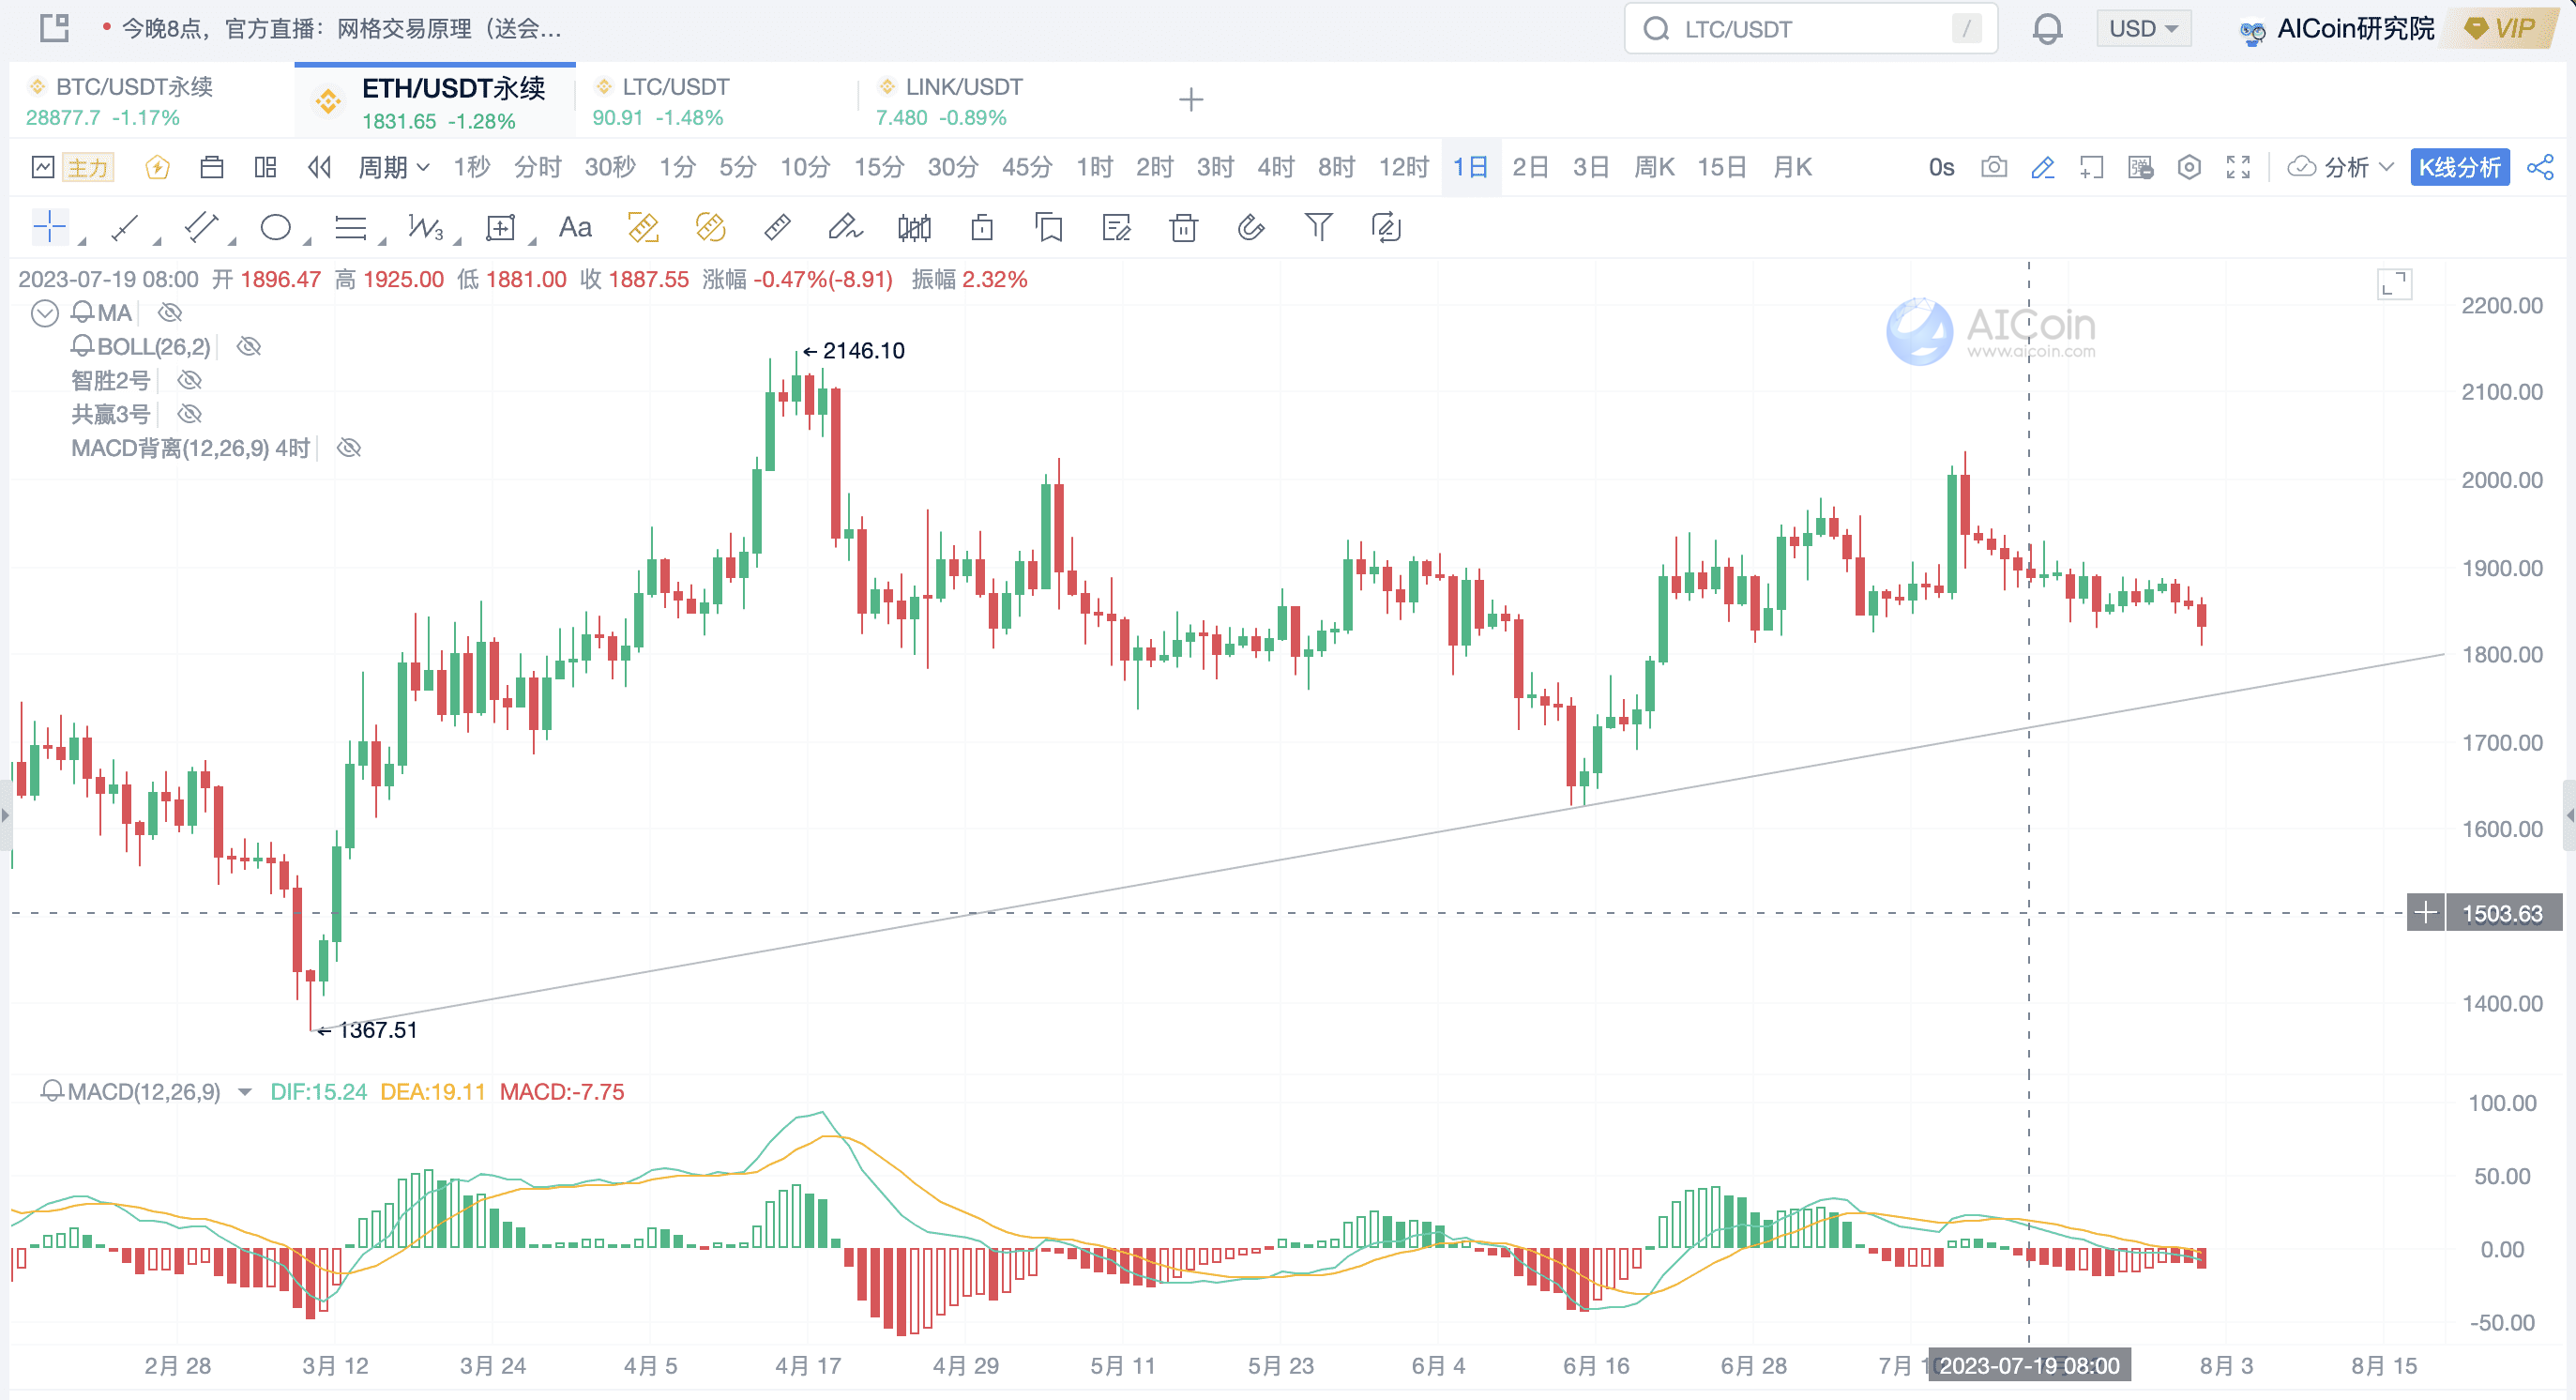
Task: Select the trend line drawing tool
Action: point(124,228)
